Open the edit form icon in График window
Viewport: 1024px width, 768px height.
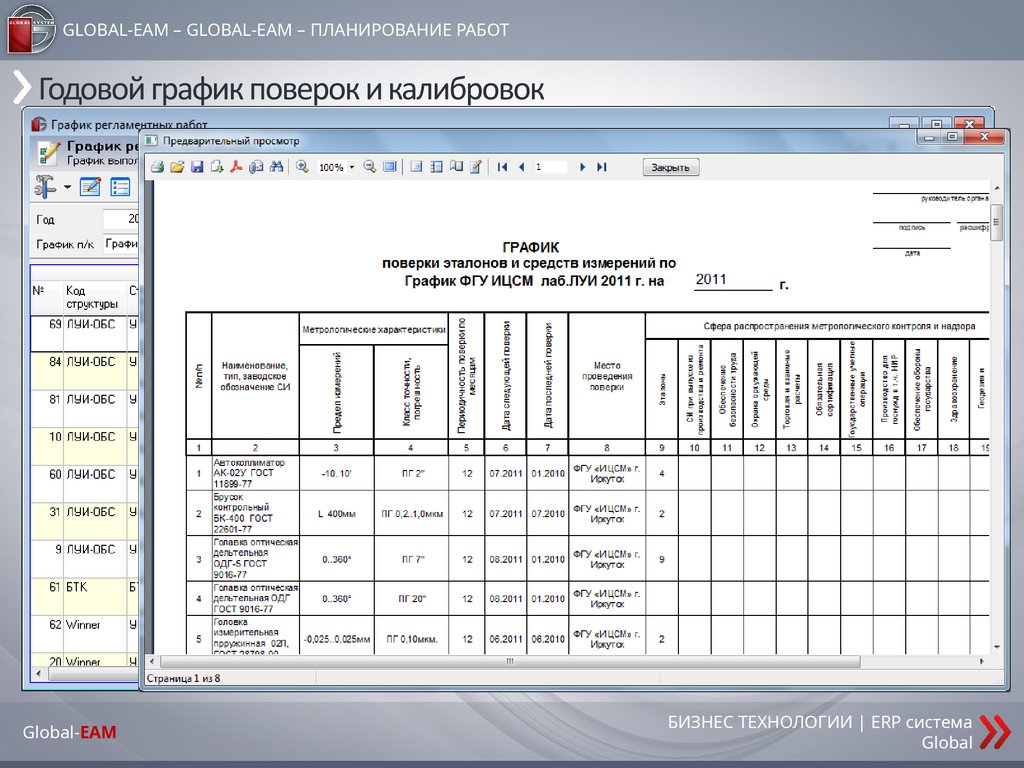point(90,187)
